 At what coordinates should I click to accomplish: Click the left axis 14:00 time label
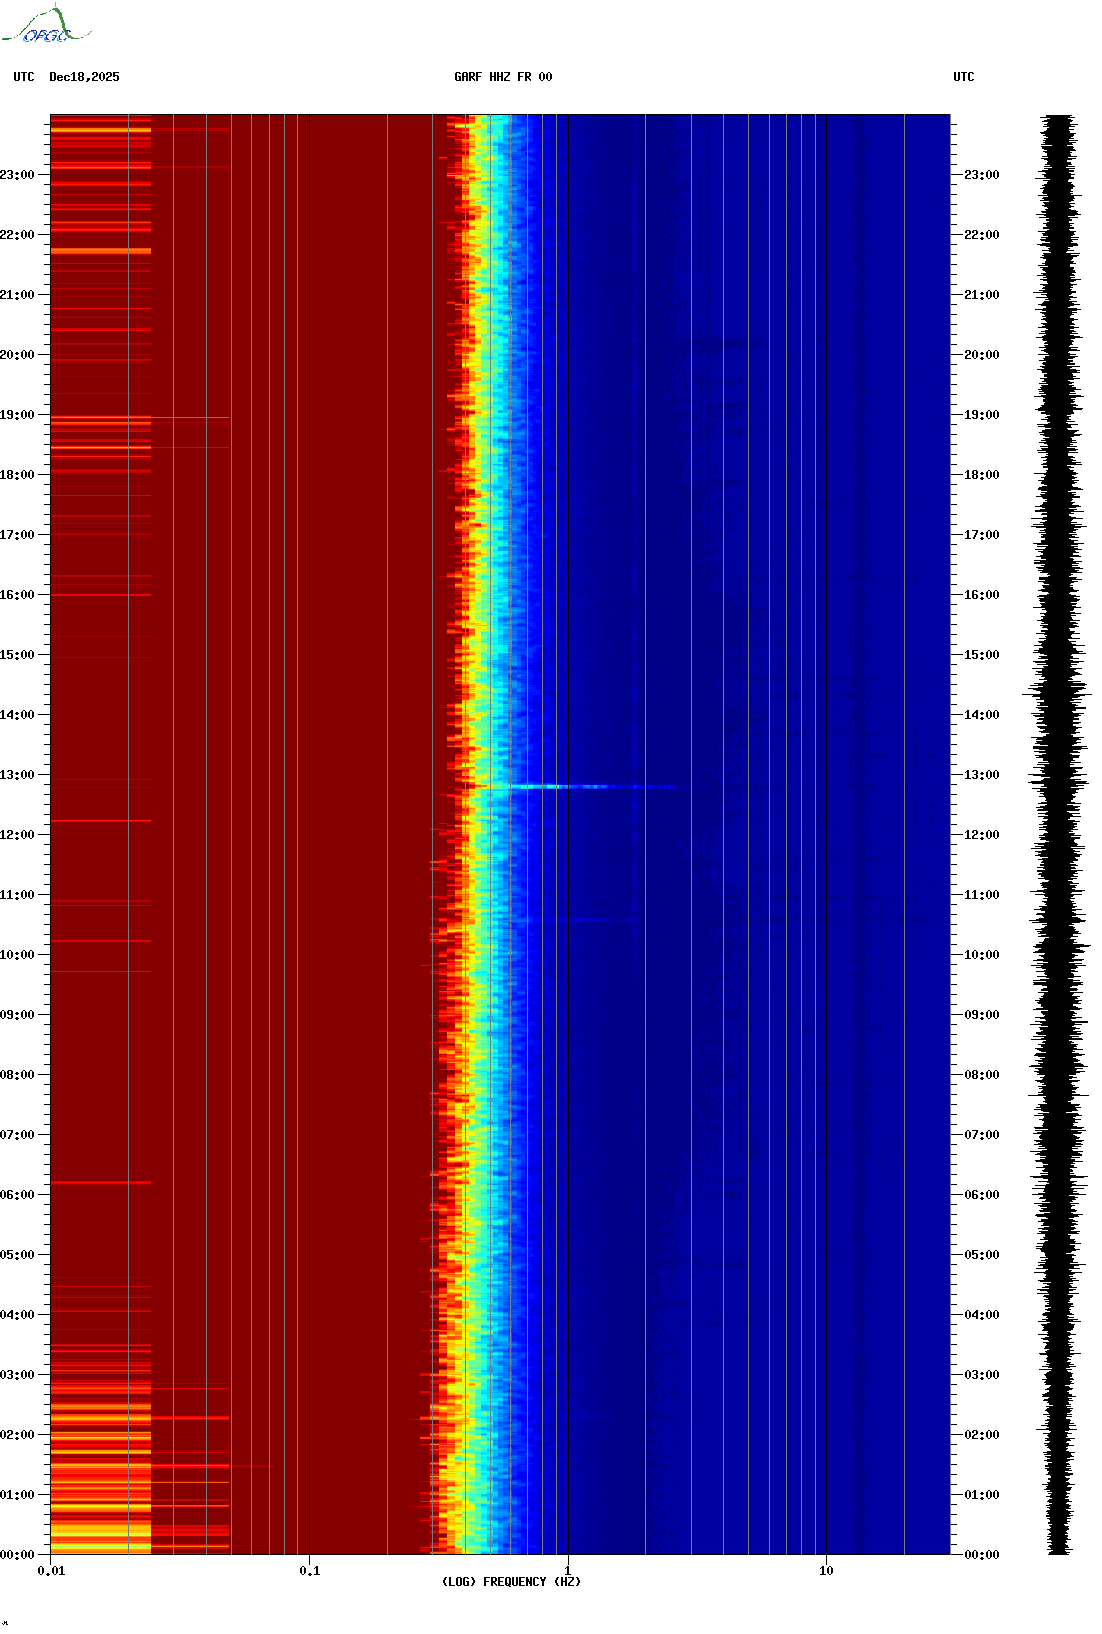pyautogui.click(x=17, y=715)
